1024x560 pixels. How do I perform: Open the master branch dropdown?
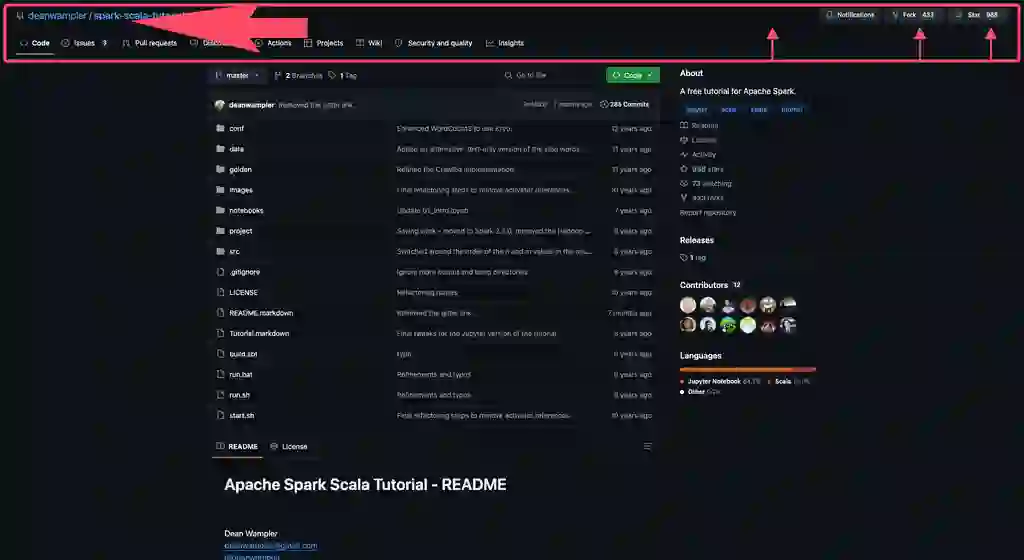(x=238, y=76)
